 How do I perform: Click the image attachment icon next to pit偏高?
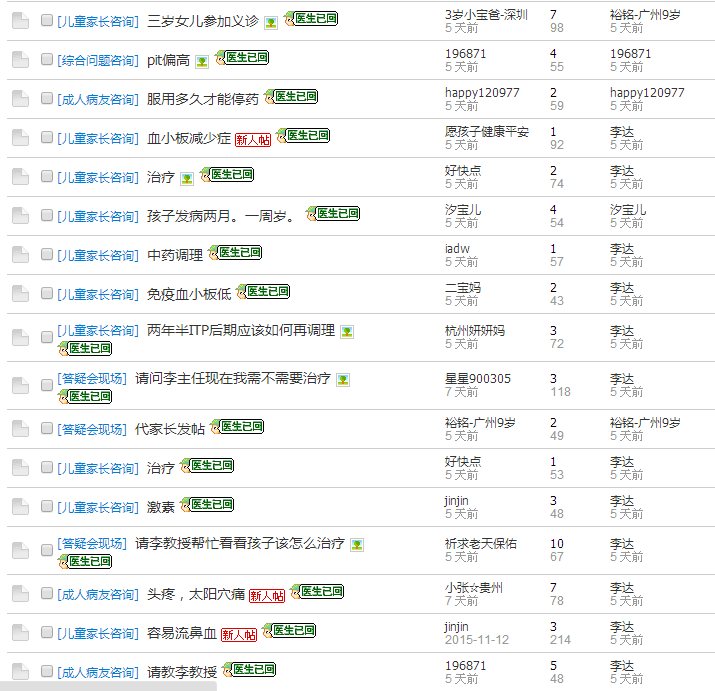pos(202,61)
